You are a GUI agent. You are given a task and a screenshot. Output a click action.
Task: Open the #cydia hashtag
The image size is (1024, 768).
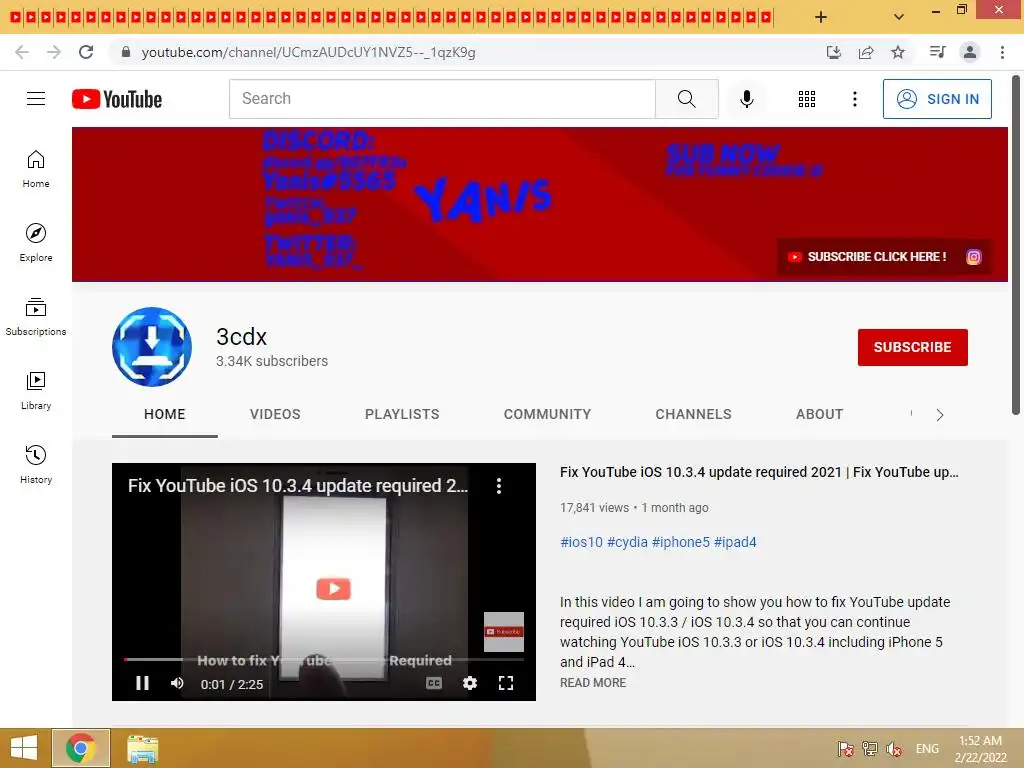click(627, 542)
